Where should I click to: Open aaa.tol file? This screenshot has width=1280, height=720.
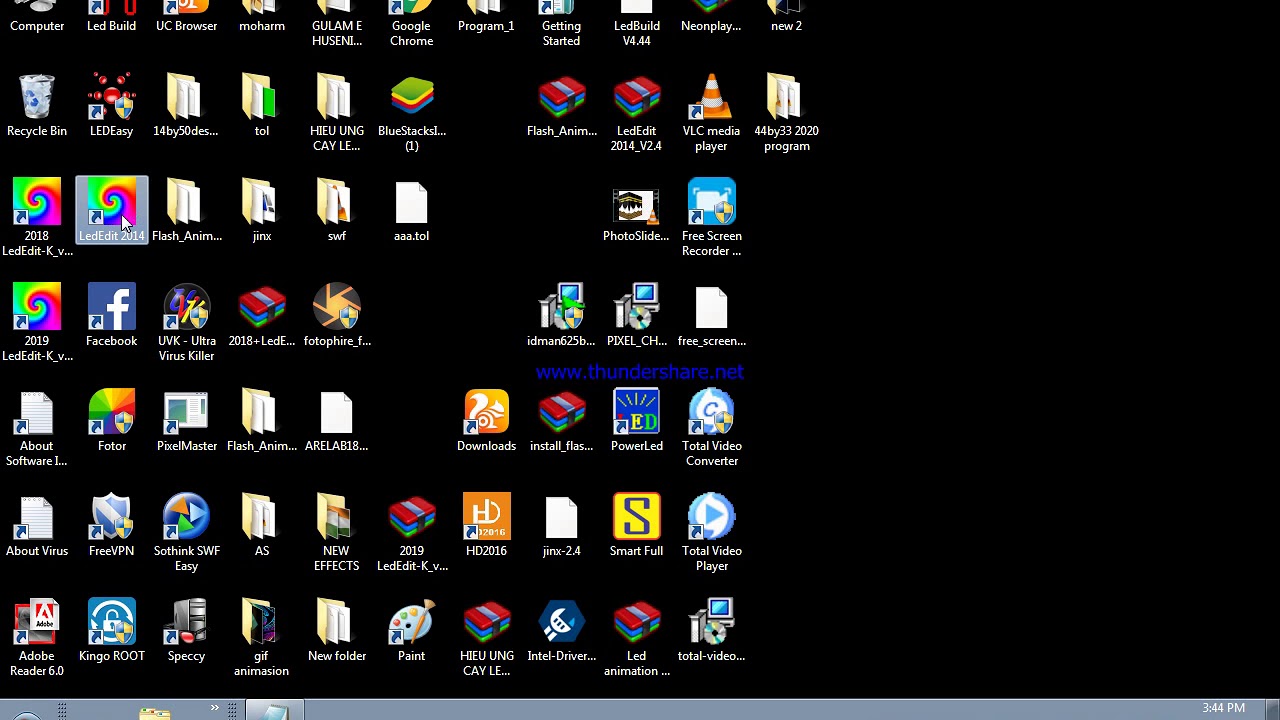click(x=412, y=211)
